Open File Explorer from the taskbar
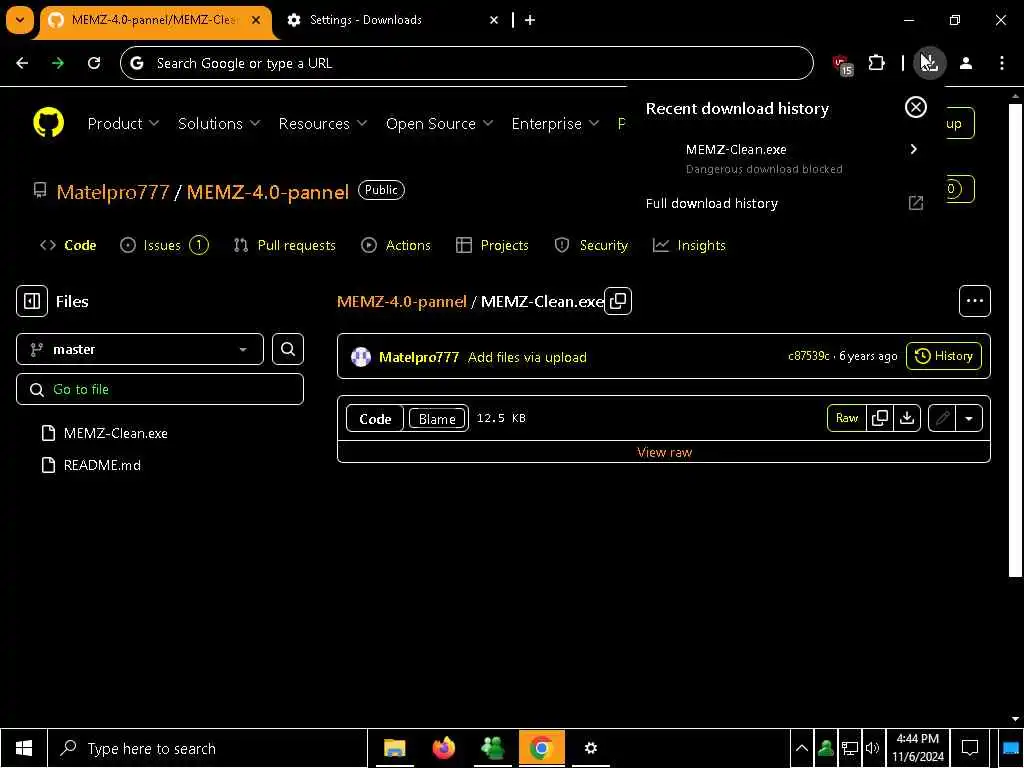This screenshot has height=768, width=1024. tap(394, 748)
